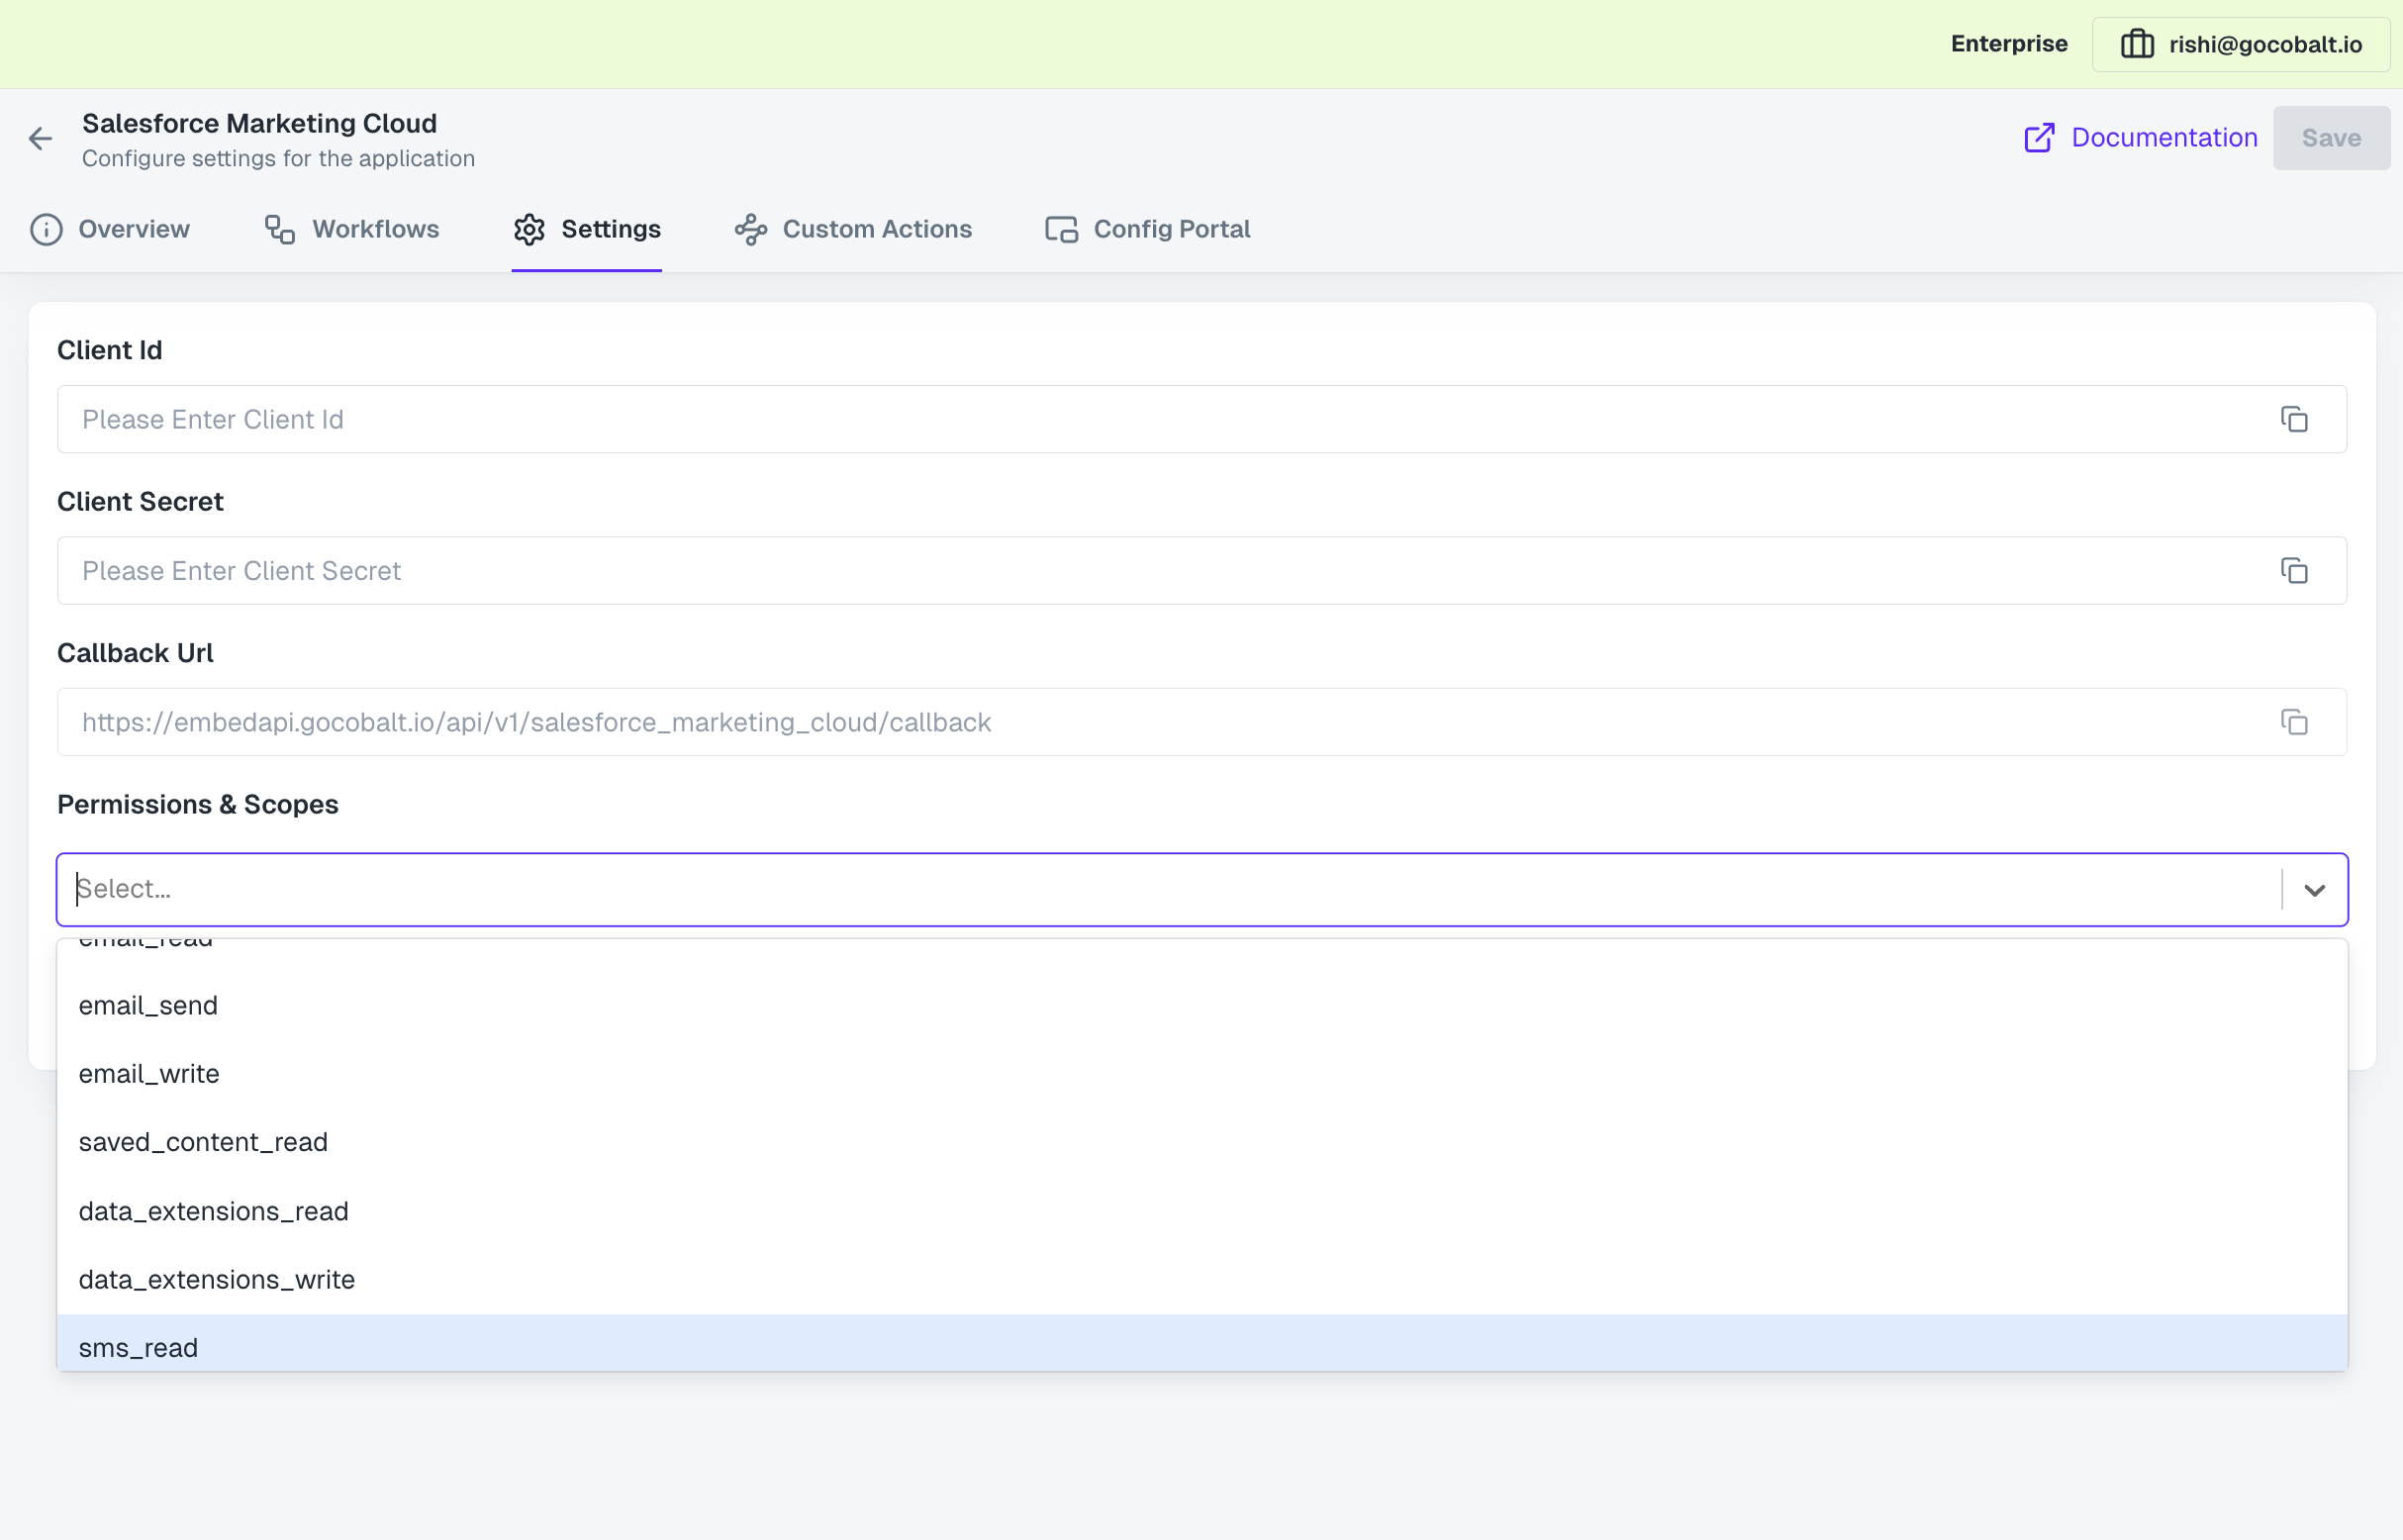Click the Config Portal icon

pos(1059,229)
